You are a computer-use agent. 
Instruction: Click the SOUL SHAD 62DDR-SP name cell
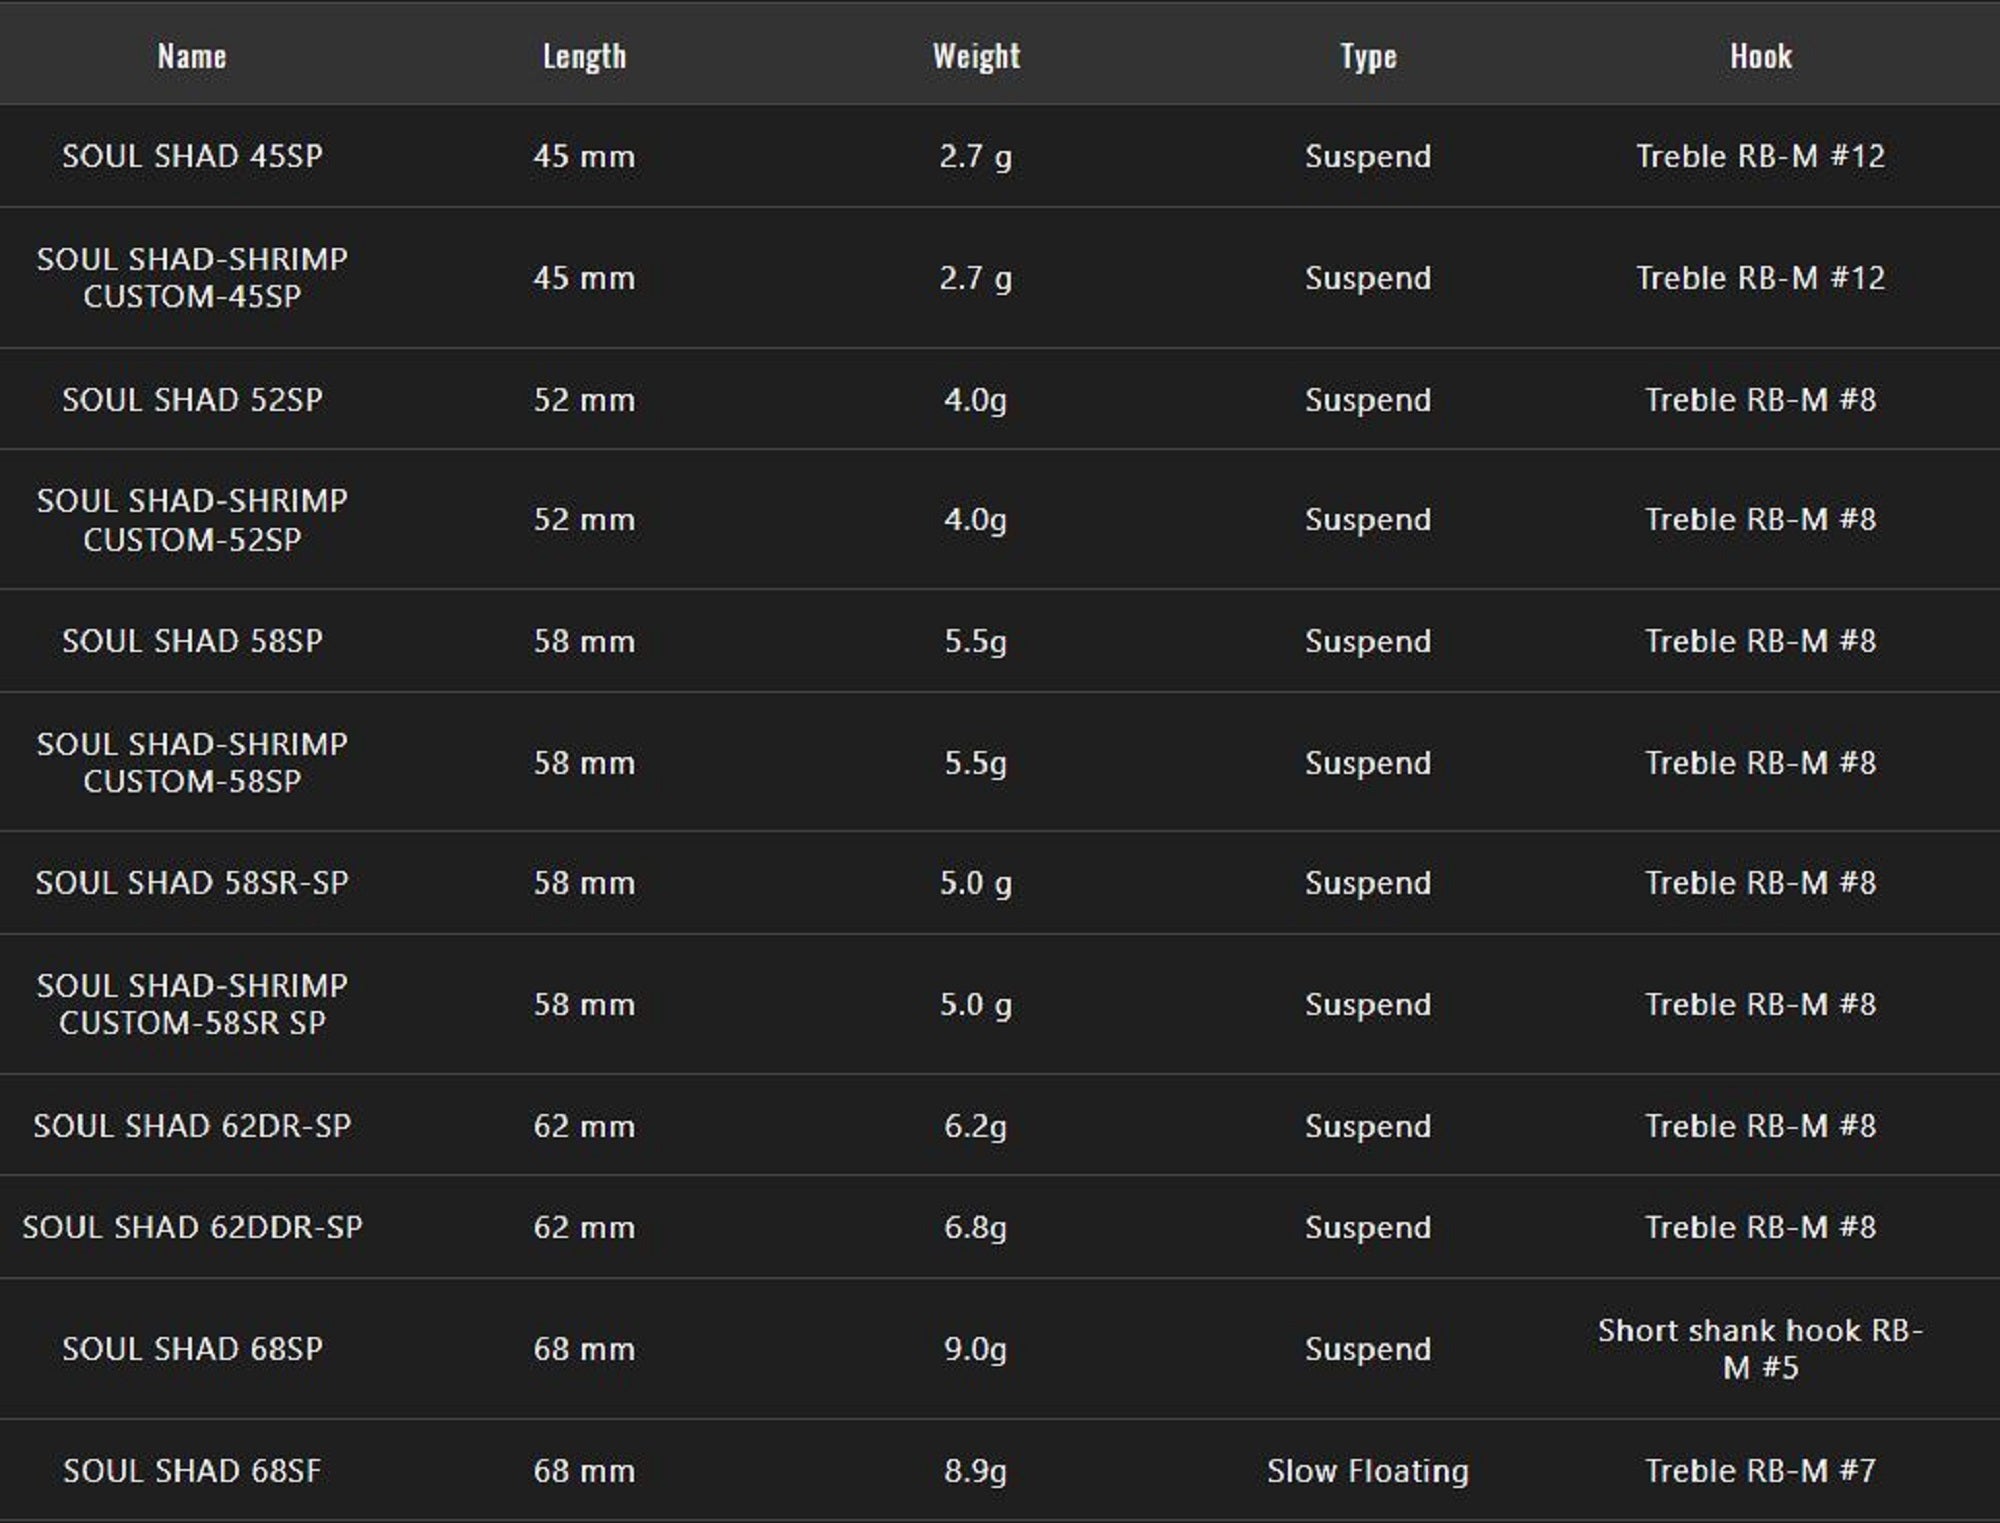(x=192, y=1227)
